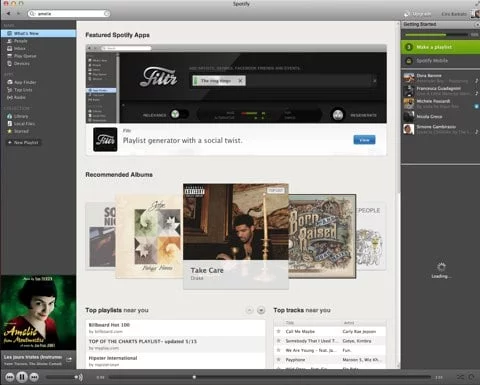Pause playback with the pause button

click(22, 377)
